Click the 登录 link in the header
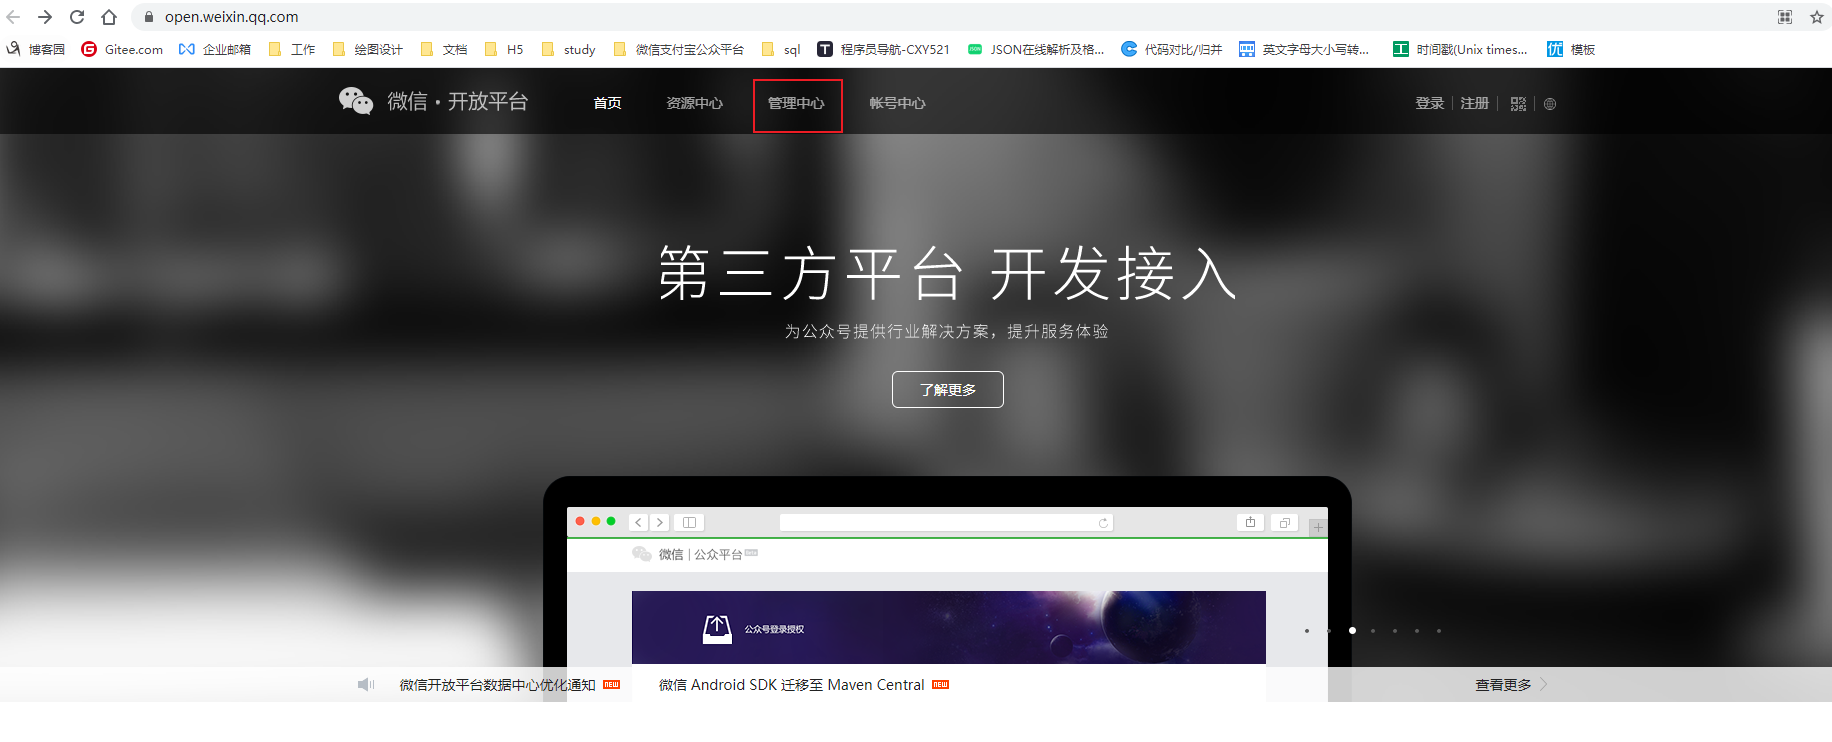This screenshot has width=1832, height=742. tap(1430, 103)
